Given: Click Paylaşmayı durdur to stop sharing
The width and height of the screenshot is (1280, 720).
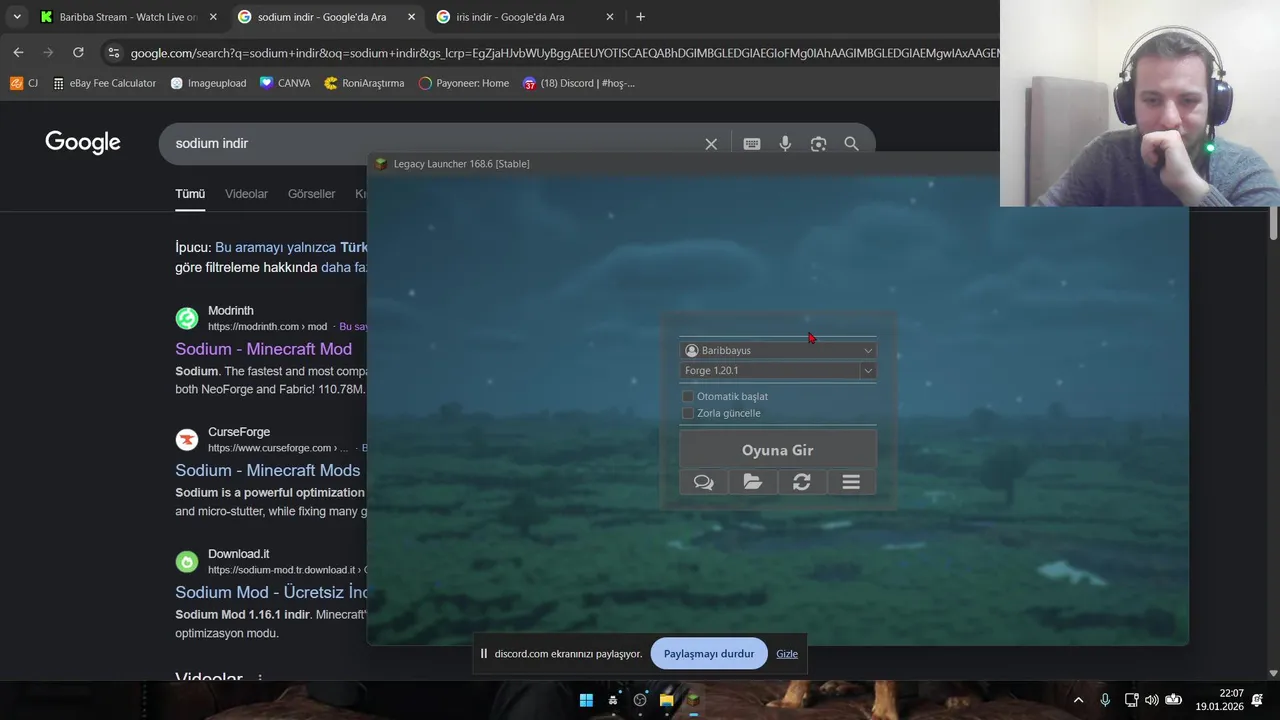Looking at the screenshot, I should (709, 654).
